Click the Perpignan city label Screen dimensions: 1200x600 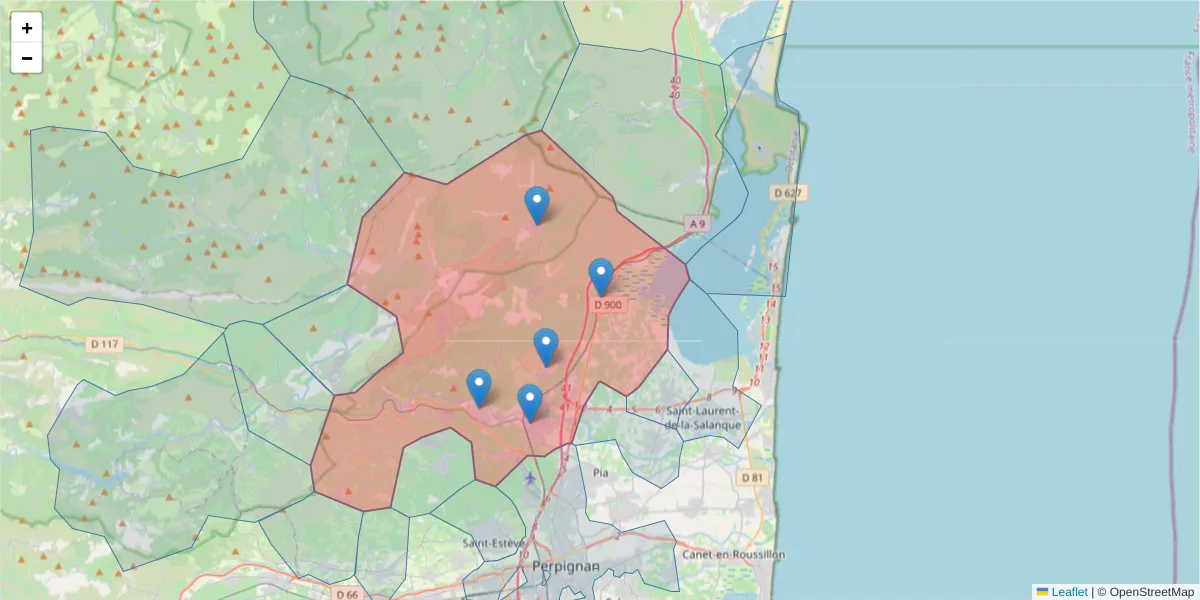(566, 567)
